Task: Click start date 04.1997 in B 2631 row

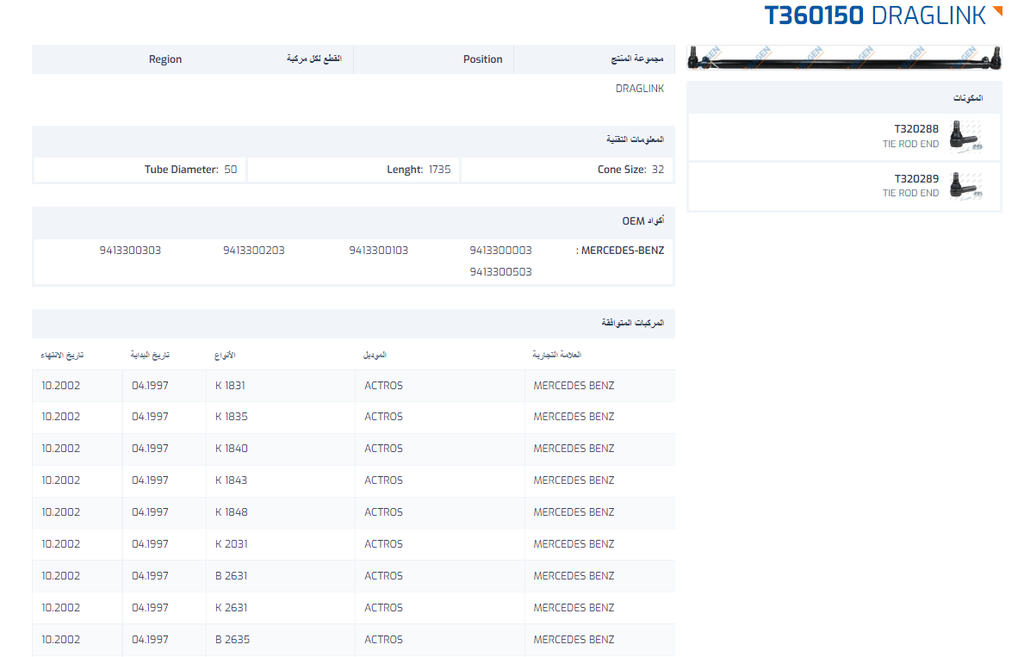Action: tap(150, 576)
